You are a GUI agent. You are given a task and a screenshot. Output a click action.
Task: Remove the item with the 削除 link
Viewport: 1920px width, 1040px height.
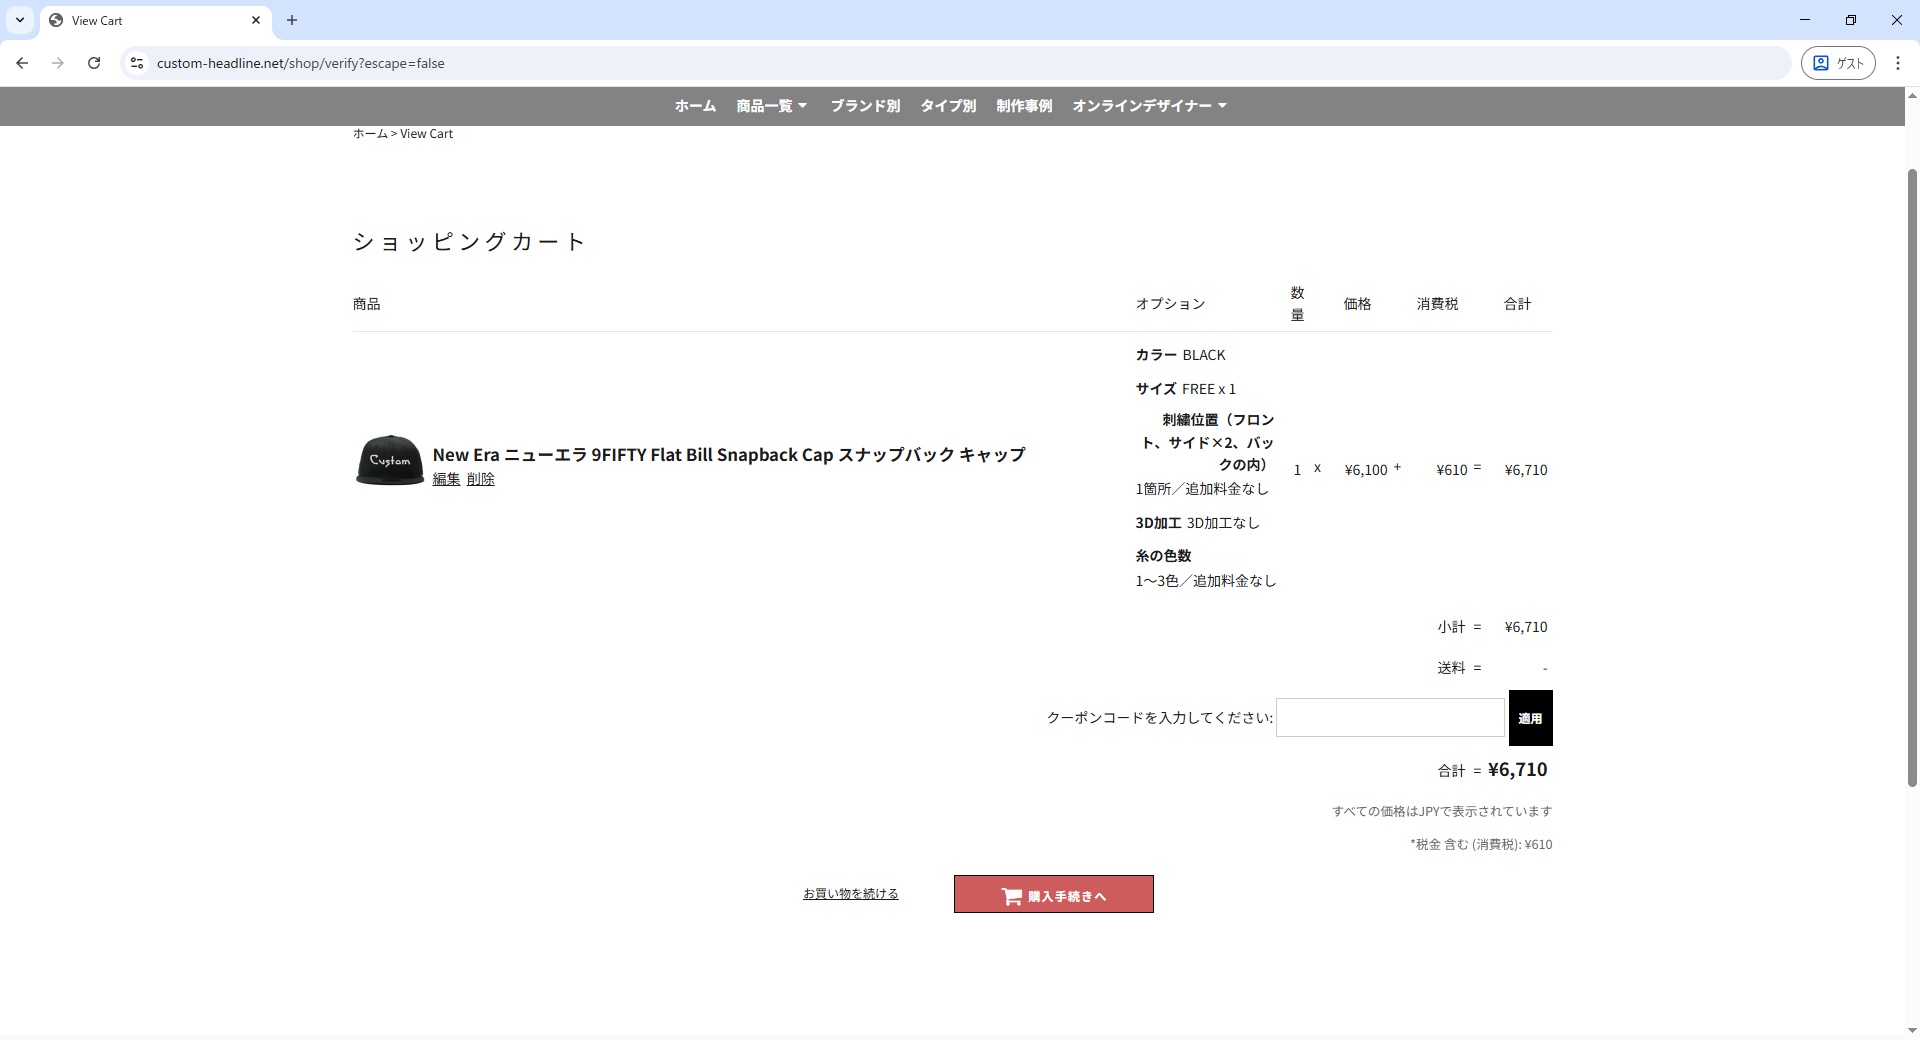point(481,480)
